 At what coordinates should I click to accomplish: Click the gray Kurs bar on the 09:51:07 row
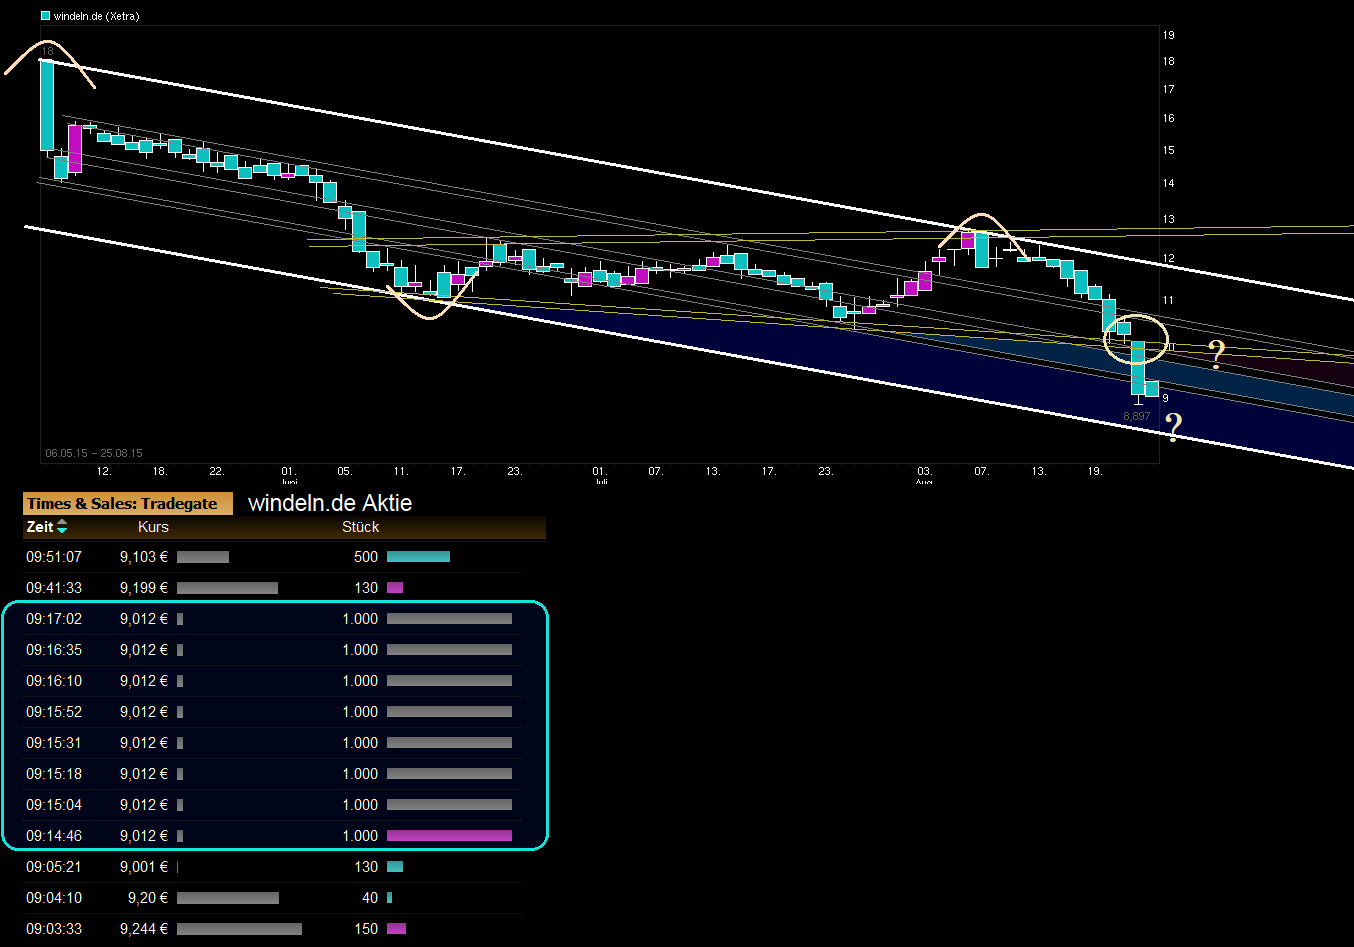pos(203,556)
